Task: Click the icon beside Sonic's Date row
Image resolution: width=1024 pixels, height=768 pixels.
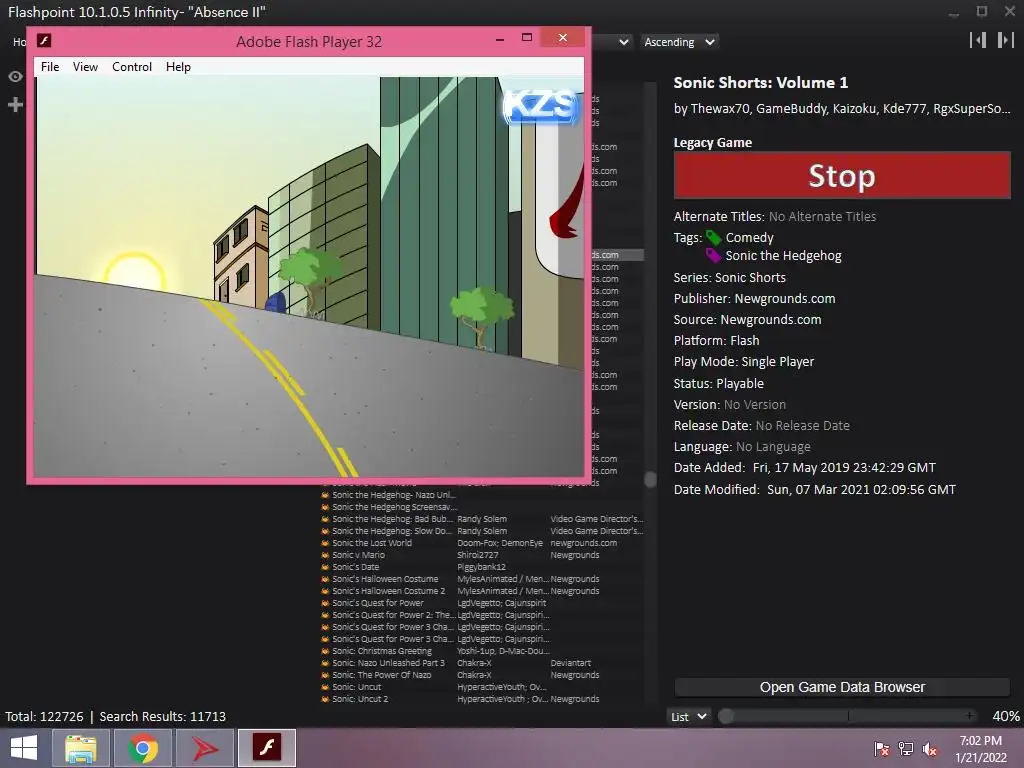Action: tap(325, 567)
